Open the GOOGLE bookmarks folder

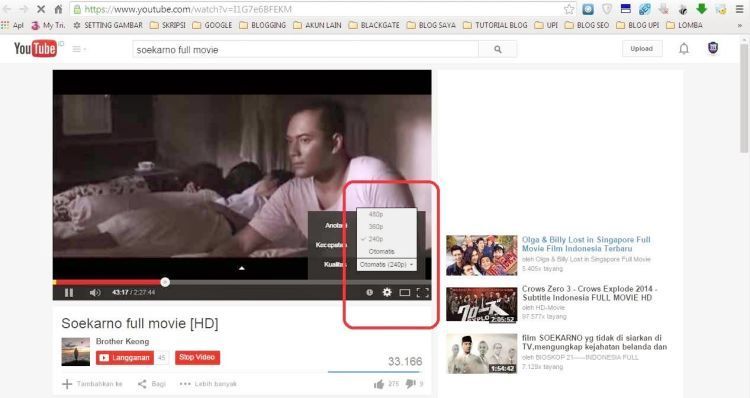click(212, 25)
